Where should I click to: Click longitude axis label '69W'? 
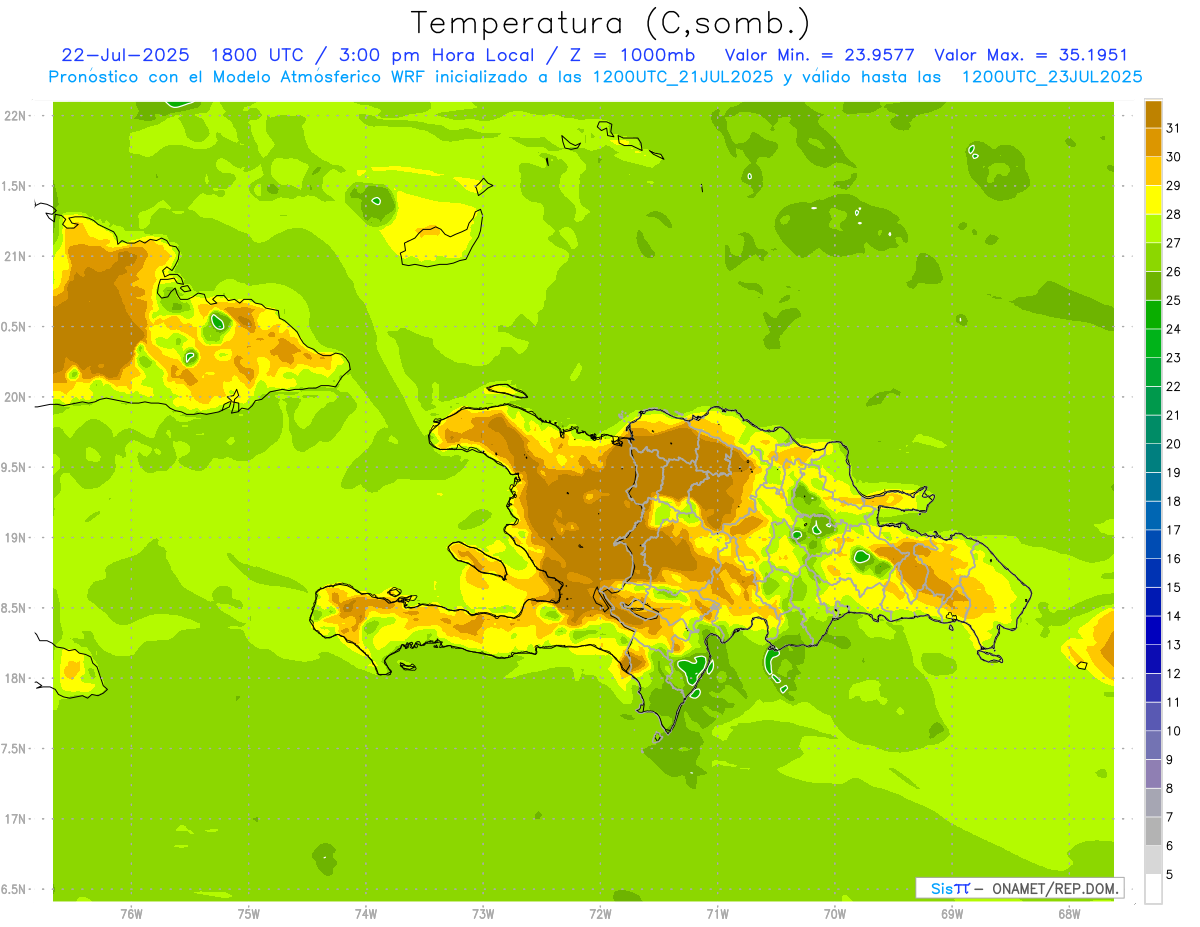coord(952,914)
